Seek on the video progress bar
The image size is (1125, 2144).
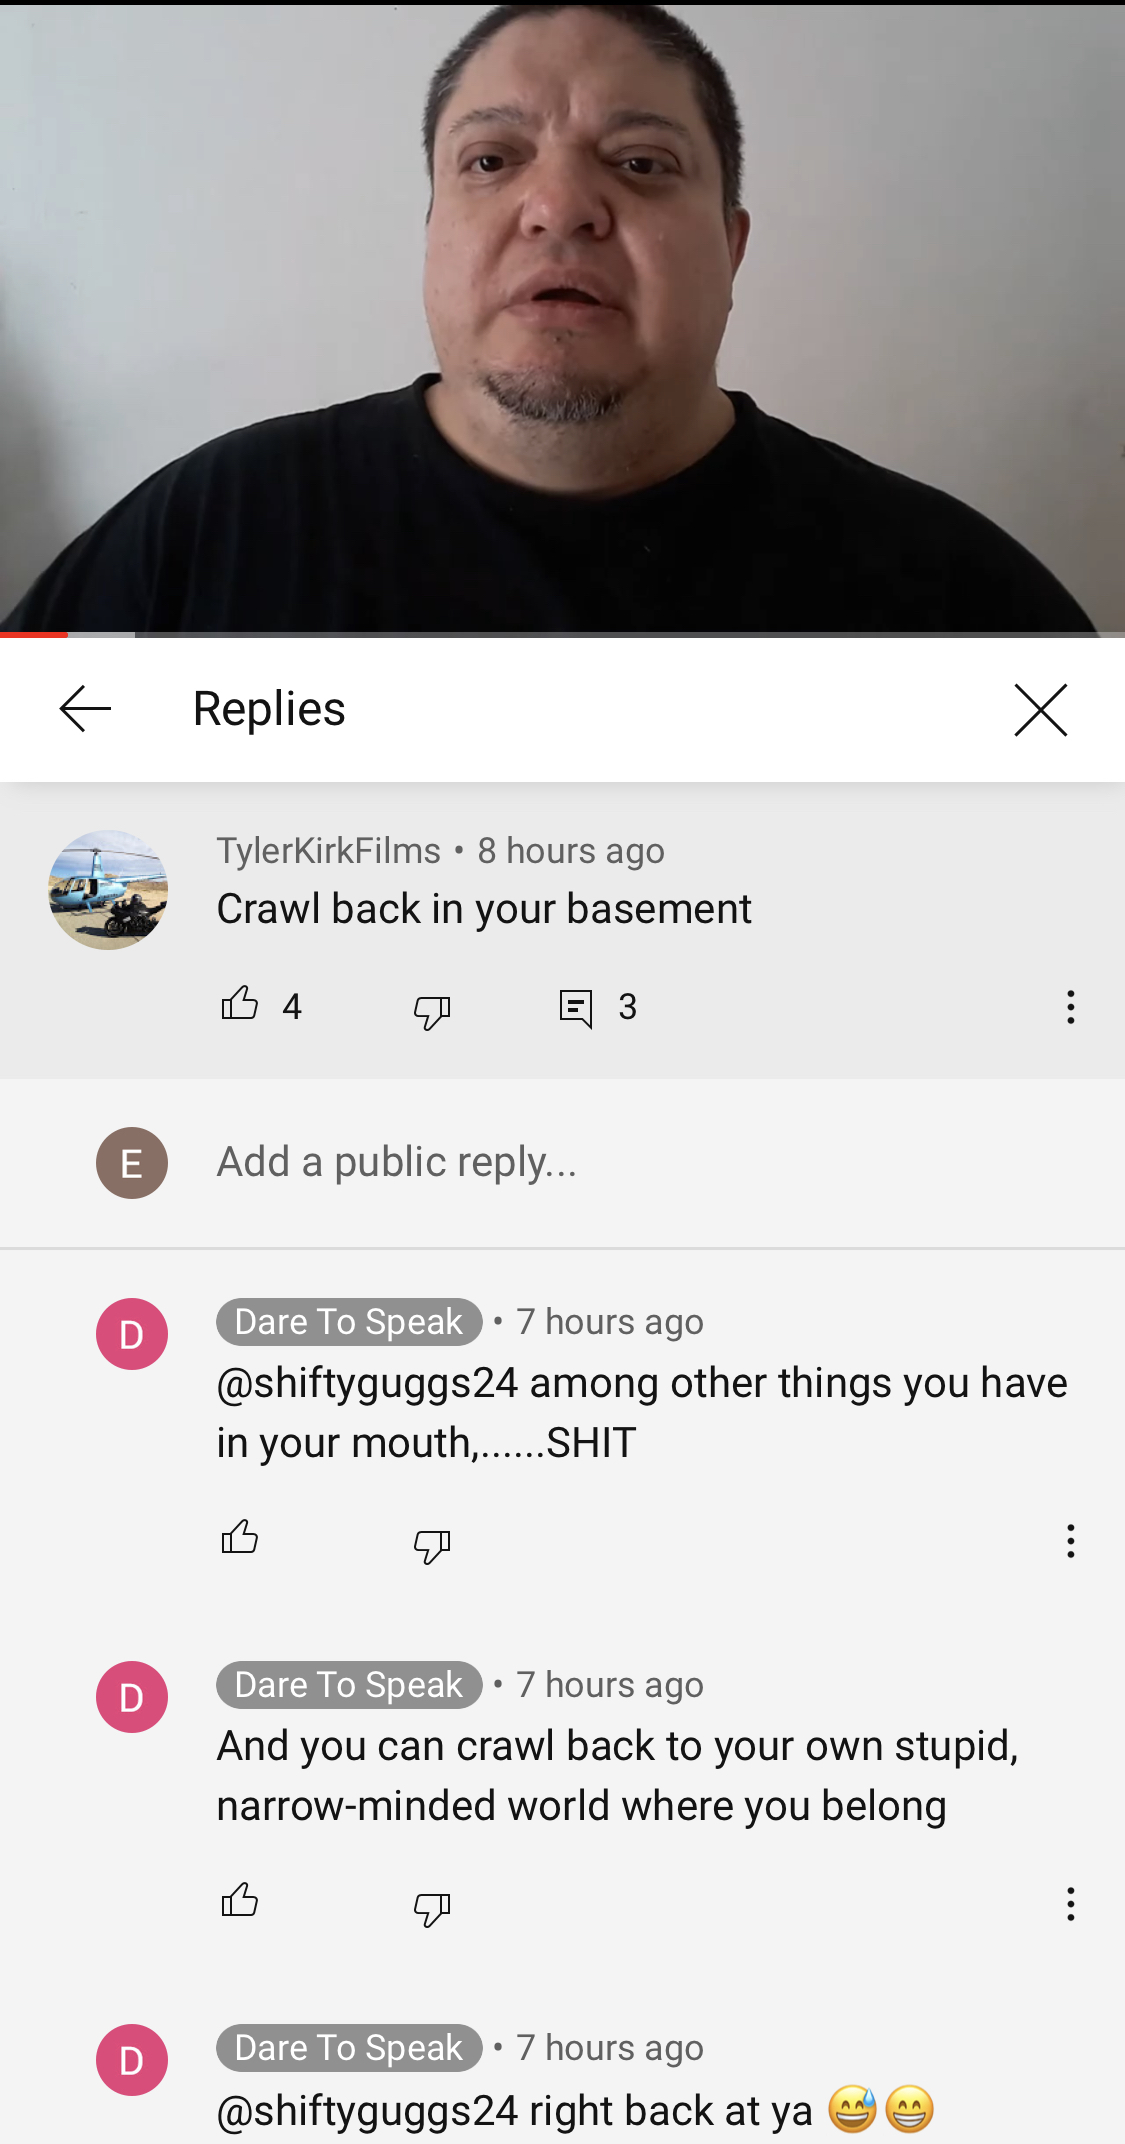(562, 634)
